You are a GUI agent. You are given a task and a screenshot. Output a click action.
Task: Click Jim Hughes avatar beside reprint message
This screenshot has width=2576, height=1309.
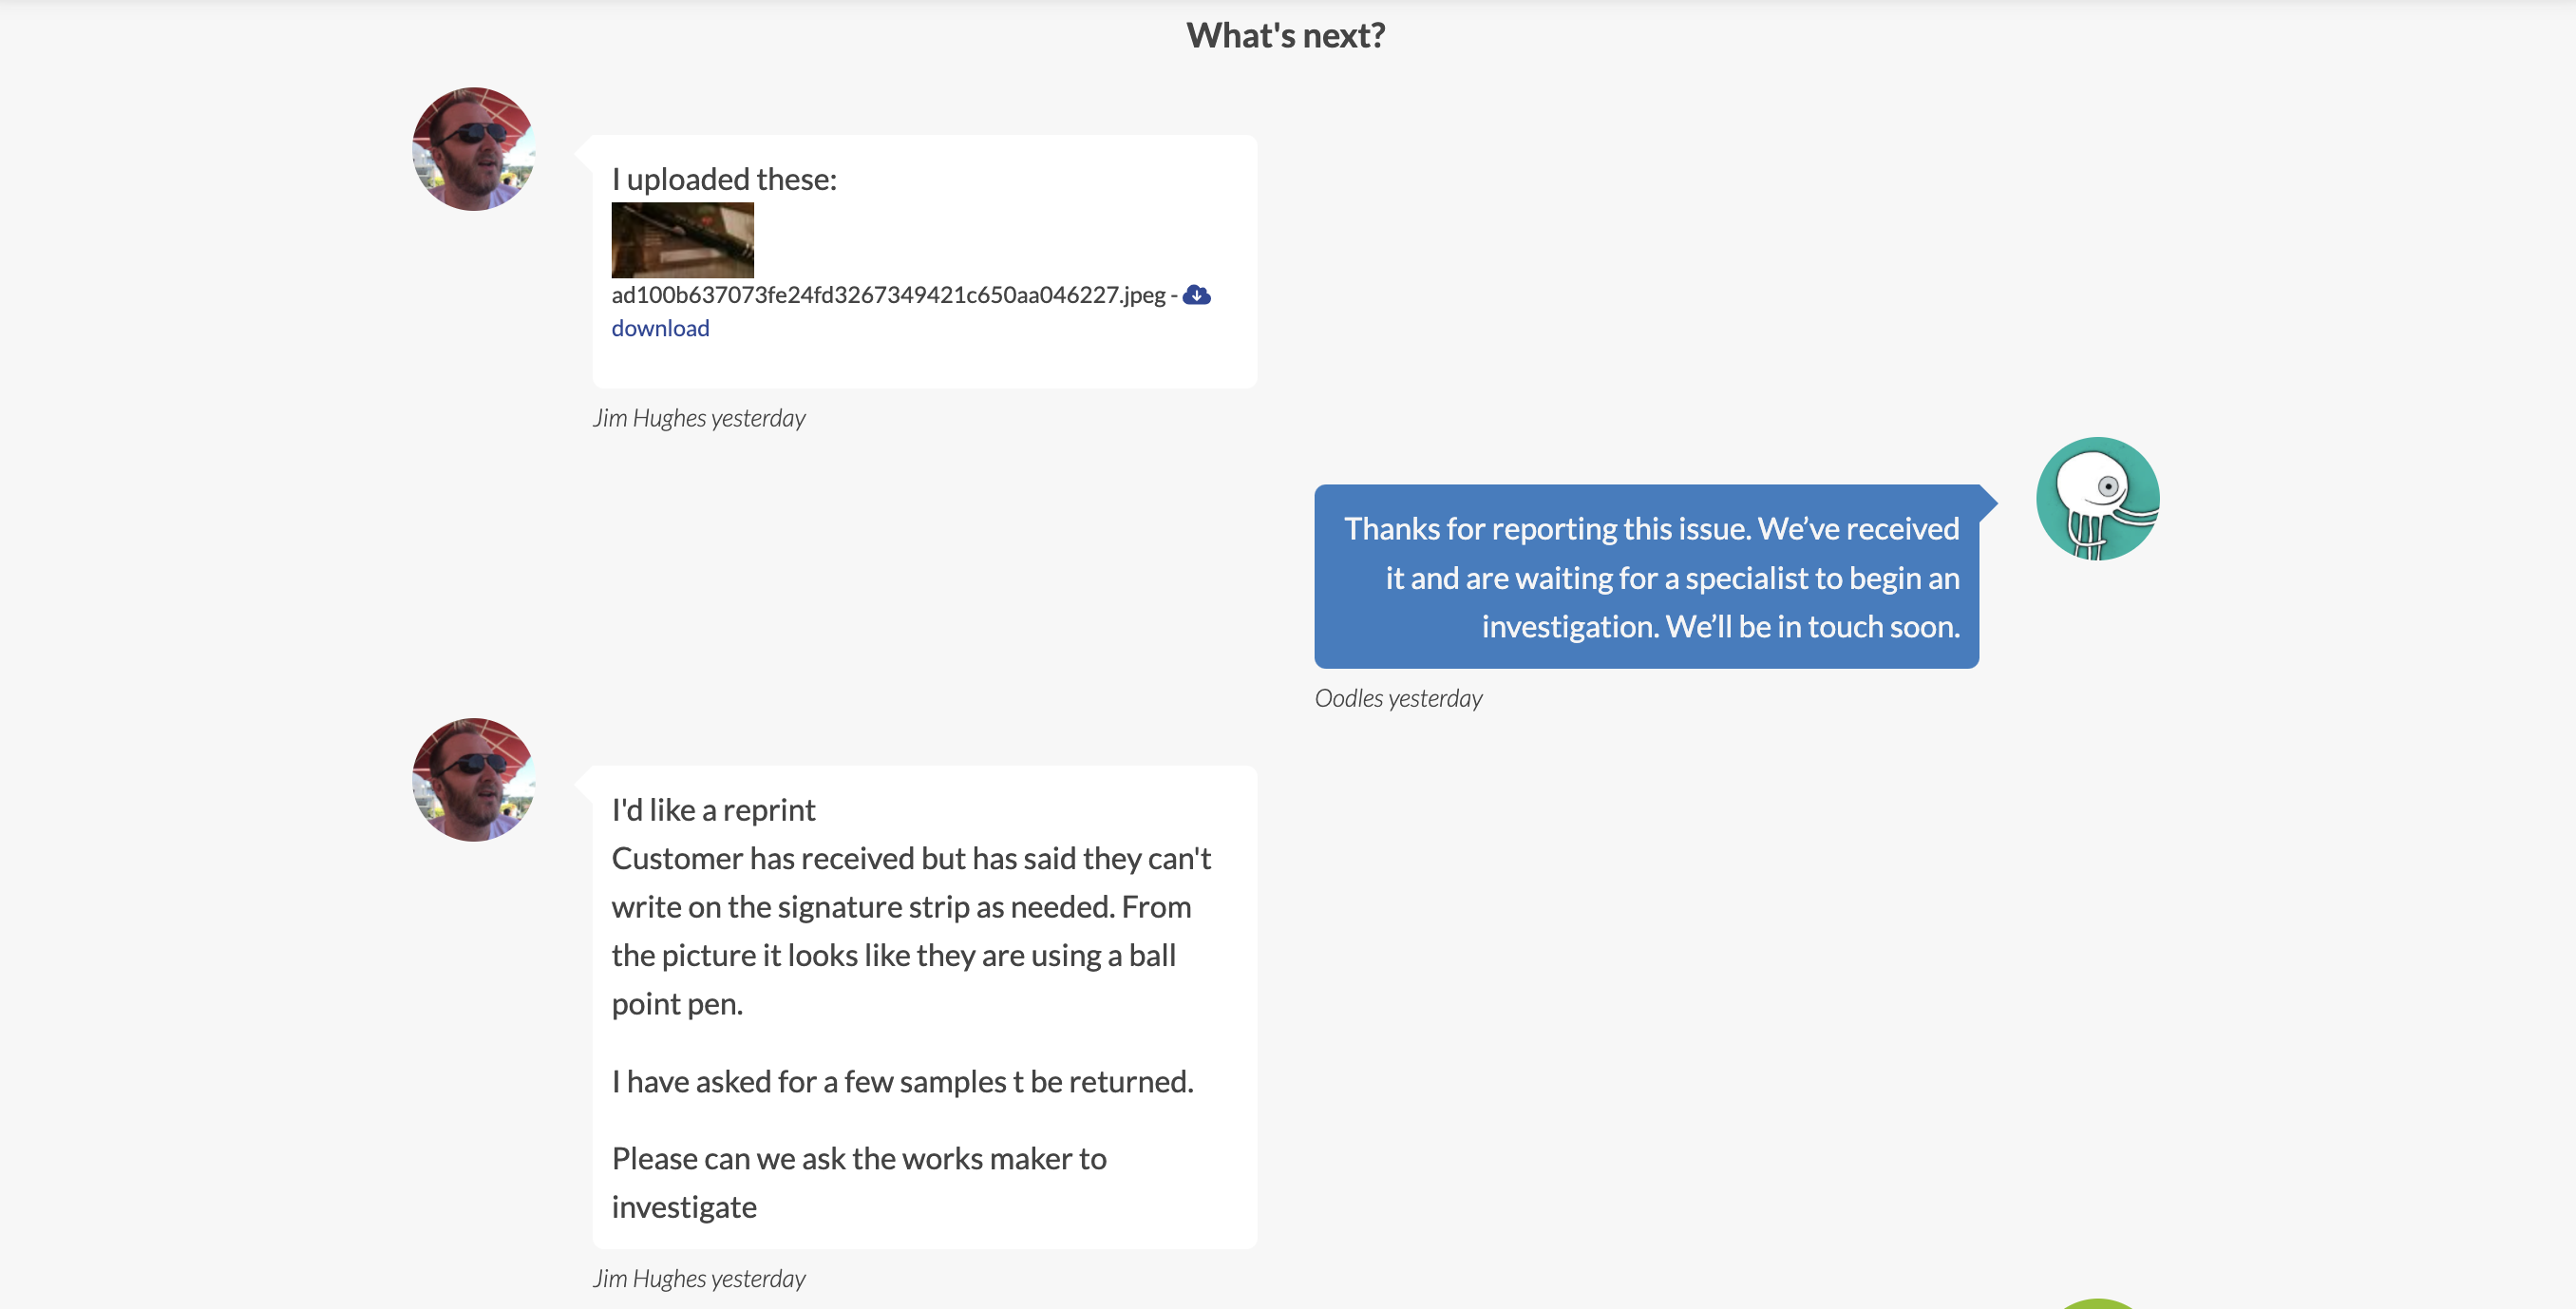click(x=474, y=779)
